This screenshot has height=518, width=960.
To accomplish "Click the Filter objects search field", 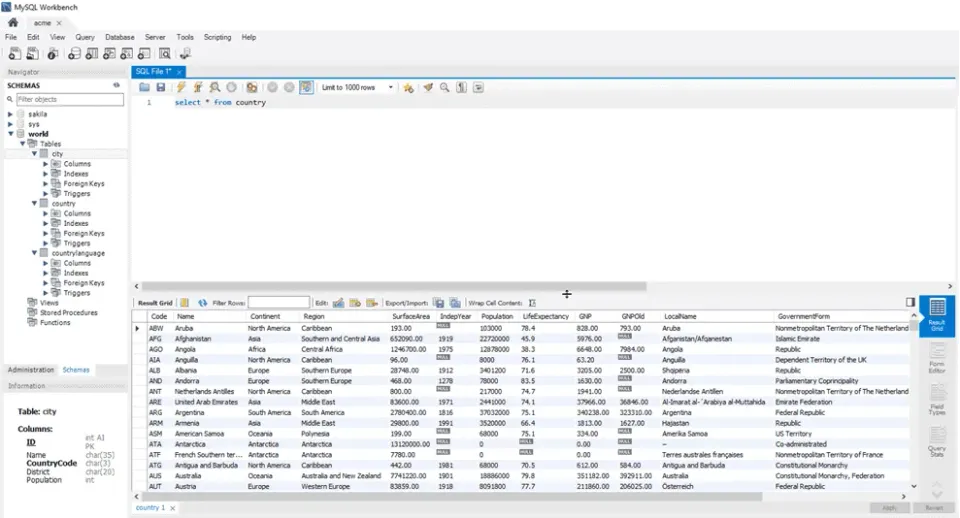I will 69,99.
